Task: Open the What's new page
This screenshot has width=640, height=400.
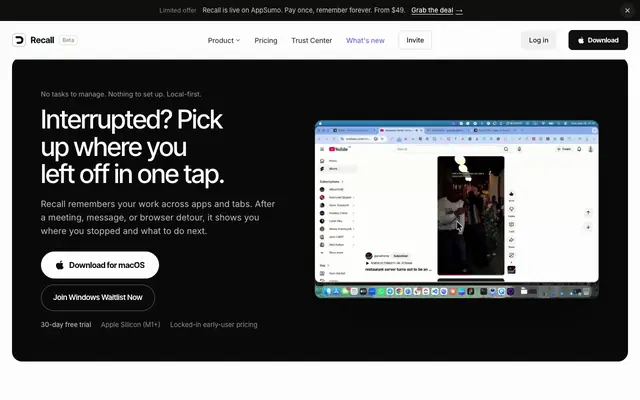Action: tap(365, 40)
